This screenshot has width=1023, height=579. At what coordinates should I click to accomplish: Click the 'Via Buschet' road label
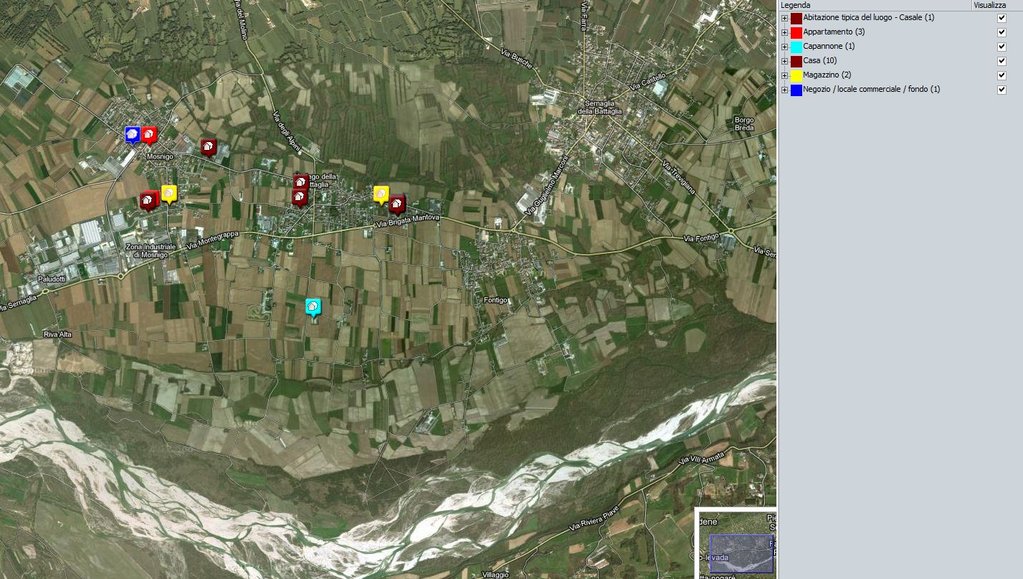[x=517, y=59]
